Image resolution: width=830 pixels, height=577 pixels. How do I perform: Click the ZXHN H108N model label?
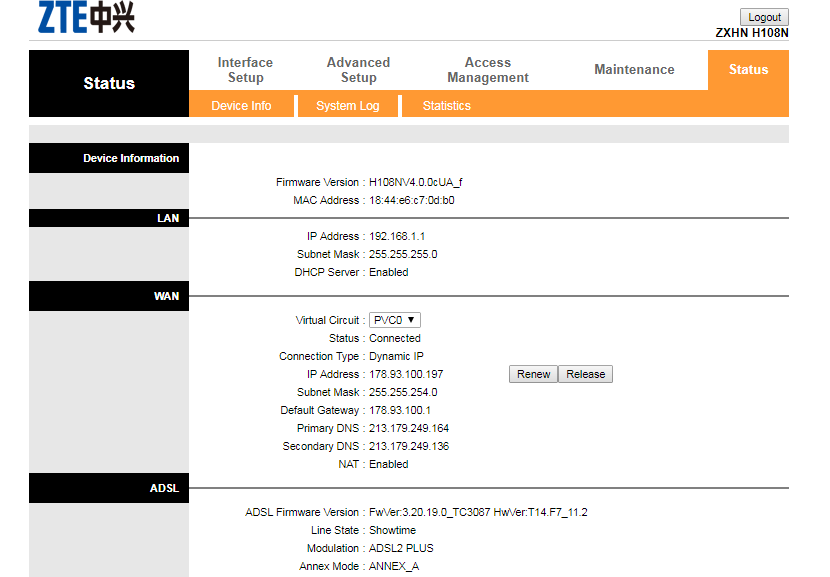pyautogui.click(x=752, y=33)
